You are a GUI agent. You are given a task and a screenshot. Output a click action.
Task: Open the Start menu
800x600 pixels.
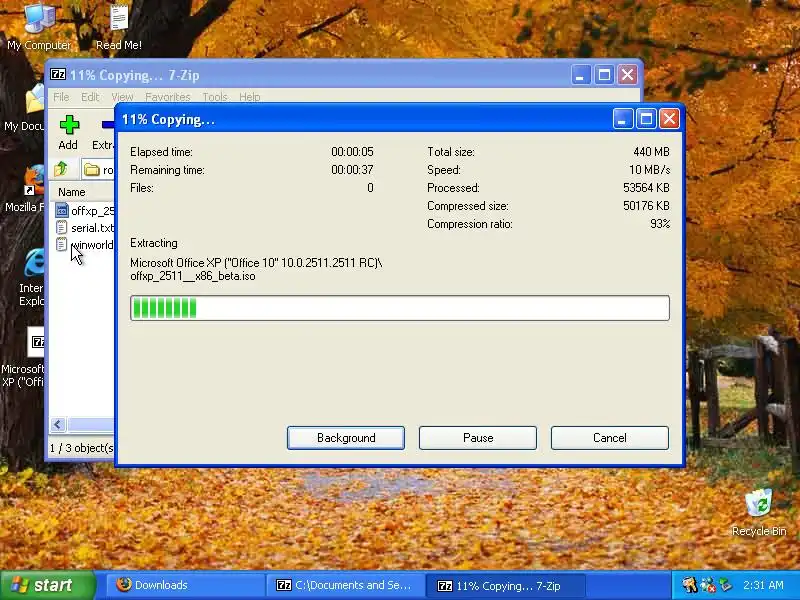pyautogui.click(x=47, y=585)
